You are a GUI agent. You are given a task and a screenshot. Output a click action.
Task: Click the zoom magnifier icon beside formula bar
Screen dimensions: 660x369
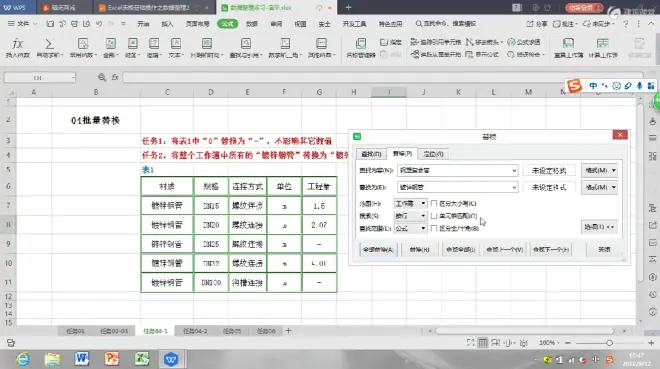pyautogui.click(x=101, y=77)
